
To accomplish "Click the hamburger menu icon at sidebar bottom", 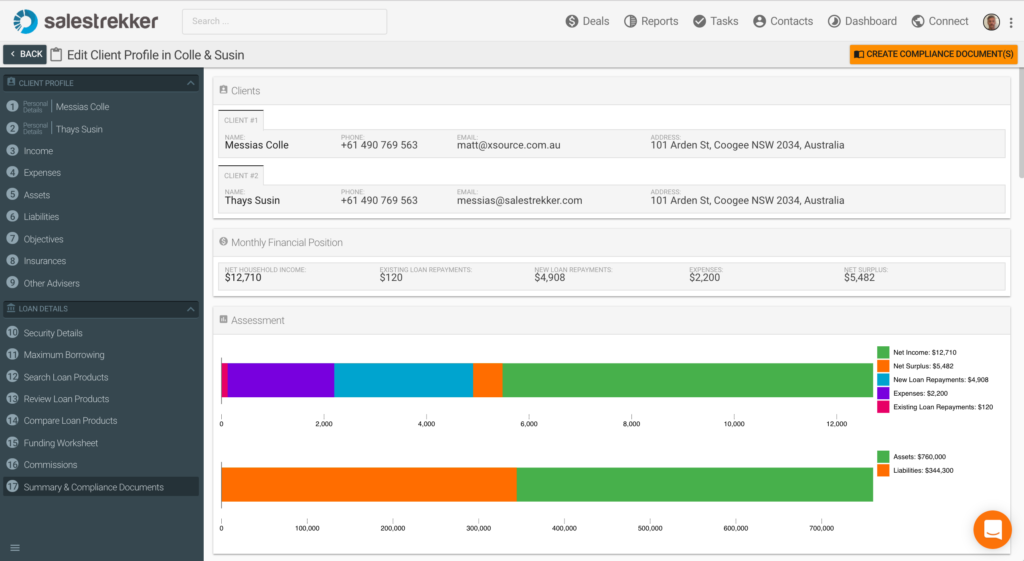I will tap(15, 548).
